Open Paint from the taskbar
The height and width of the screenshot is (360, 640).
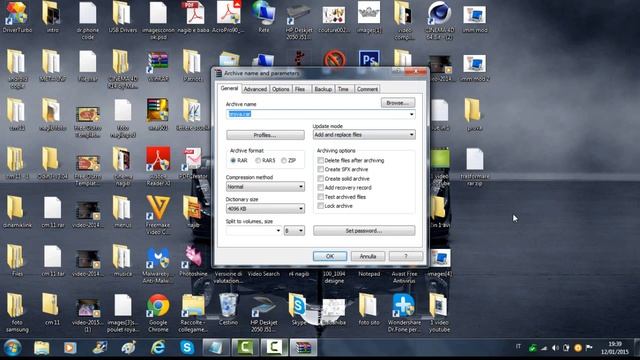point(129,347)
